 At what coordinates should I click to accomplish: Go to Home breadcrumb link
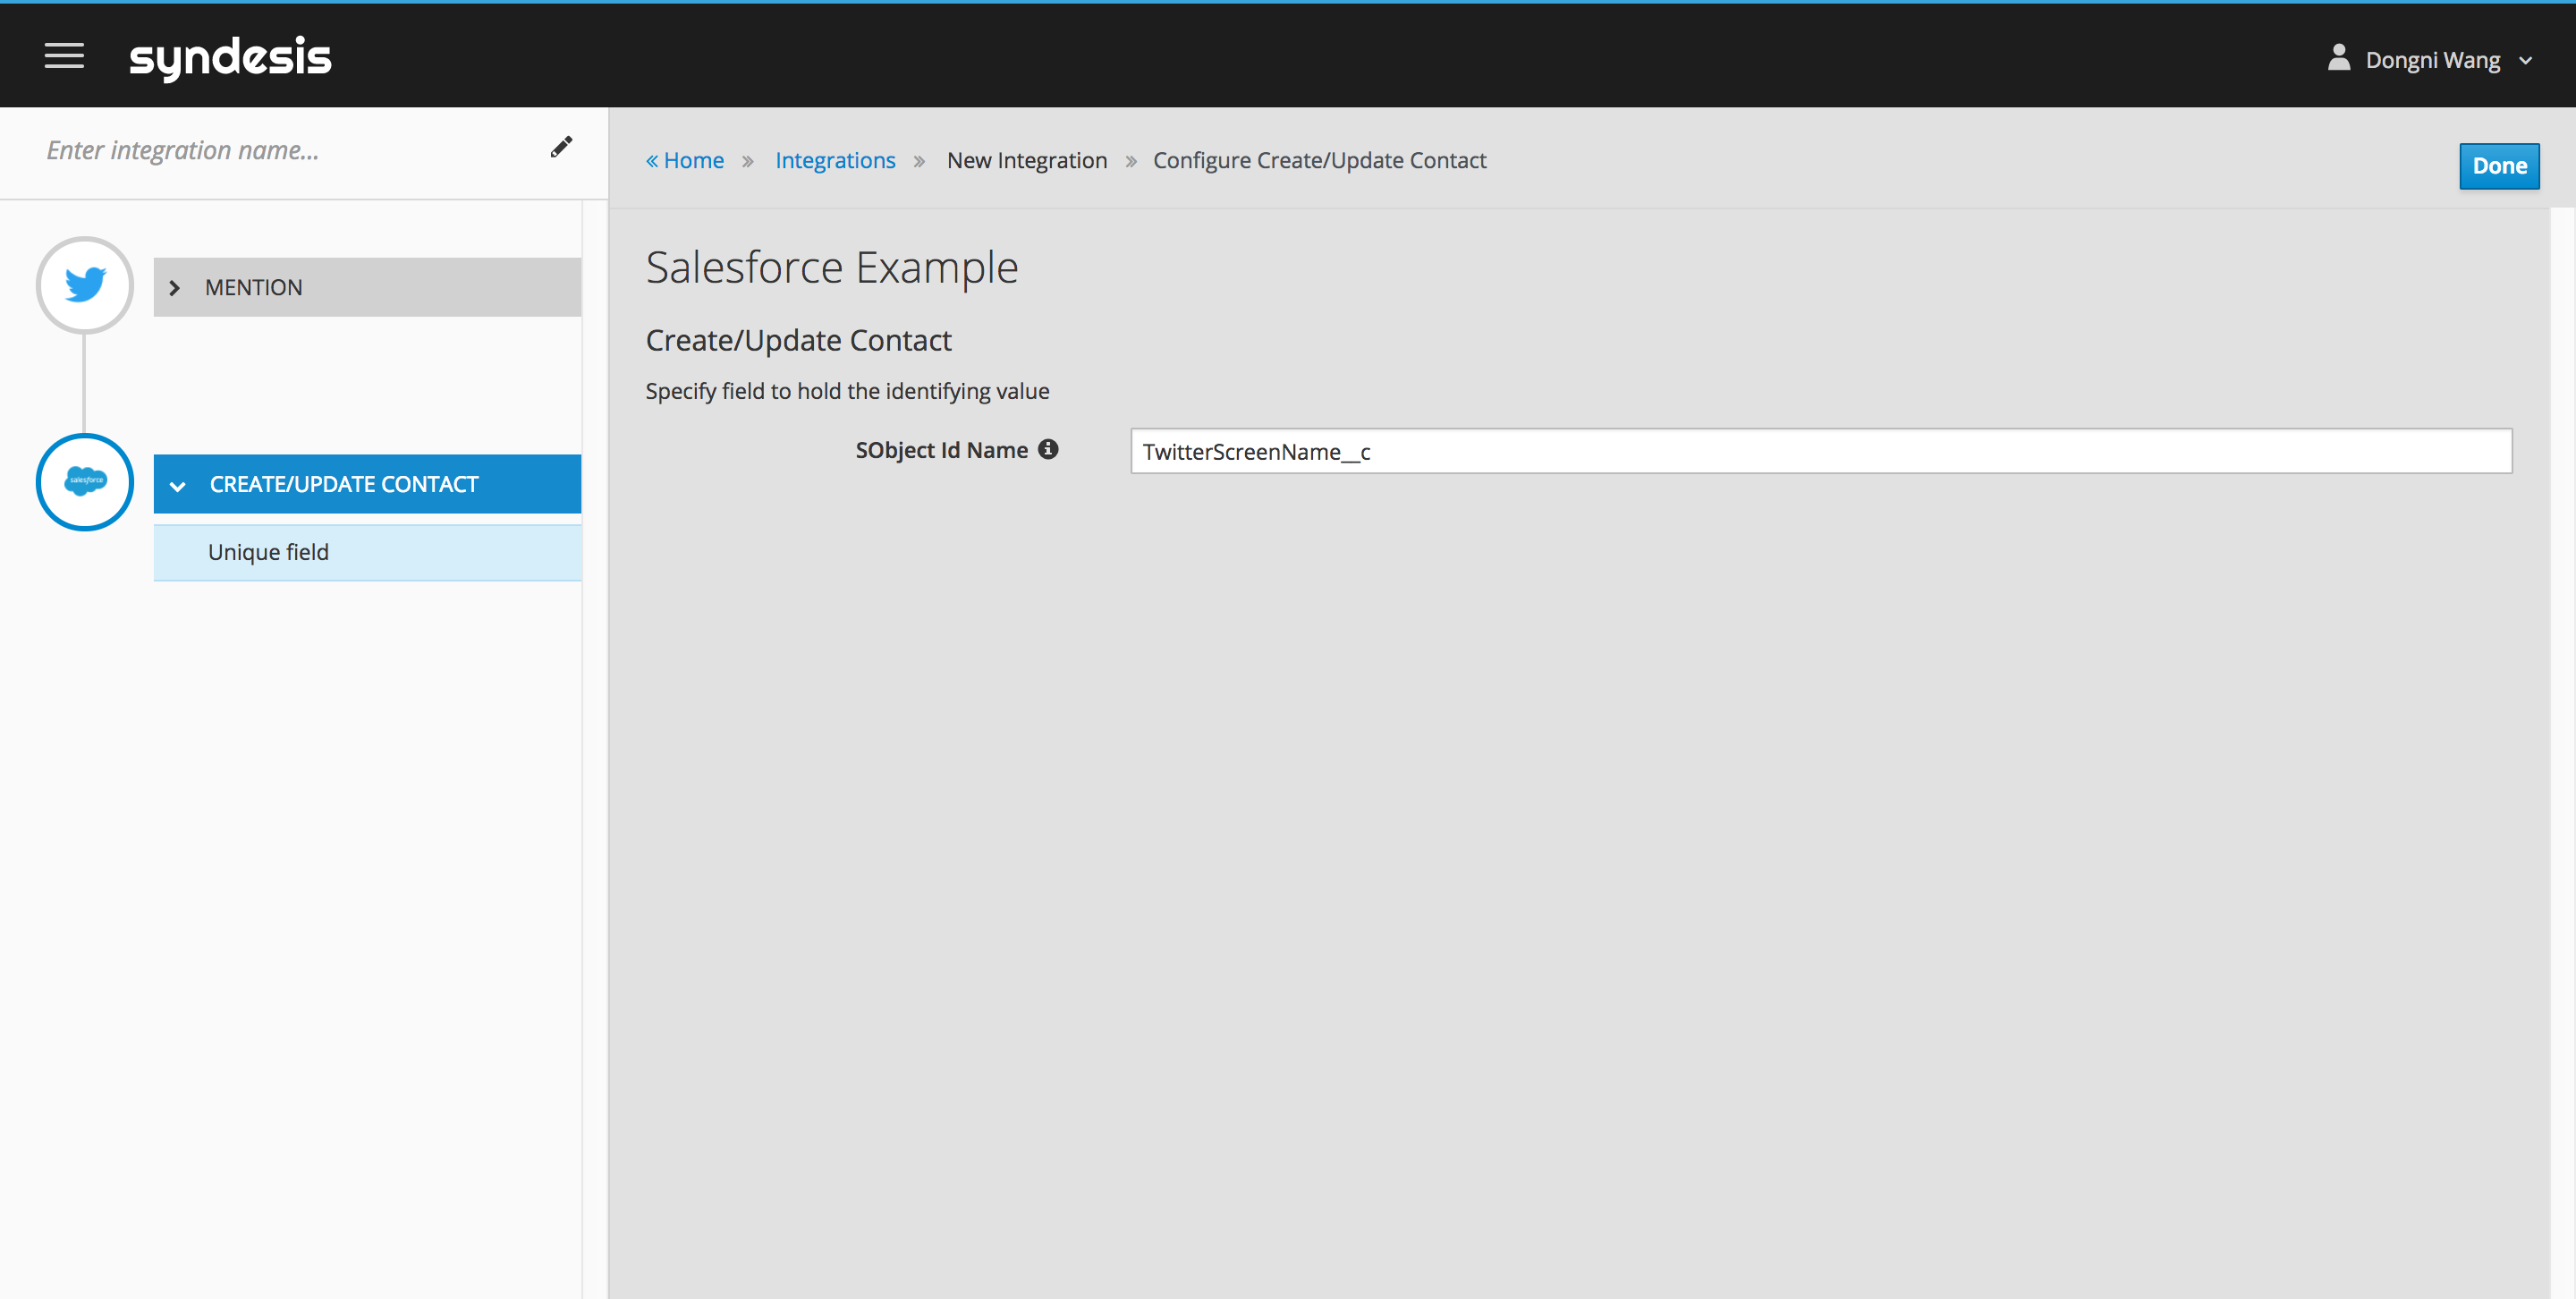693,161
